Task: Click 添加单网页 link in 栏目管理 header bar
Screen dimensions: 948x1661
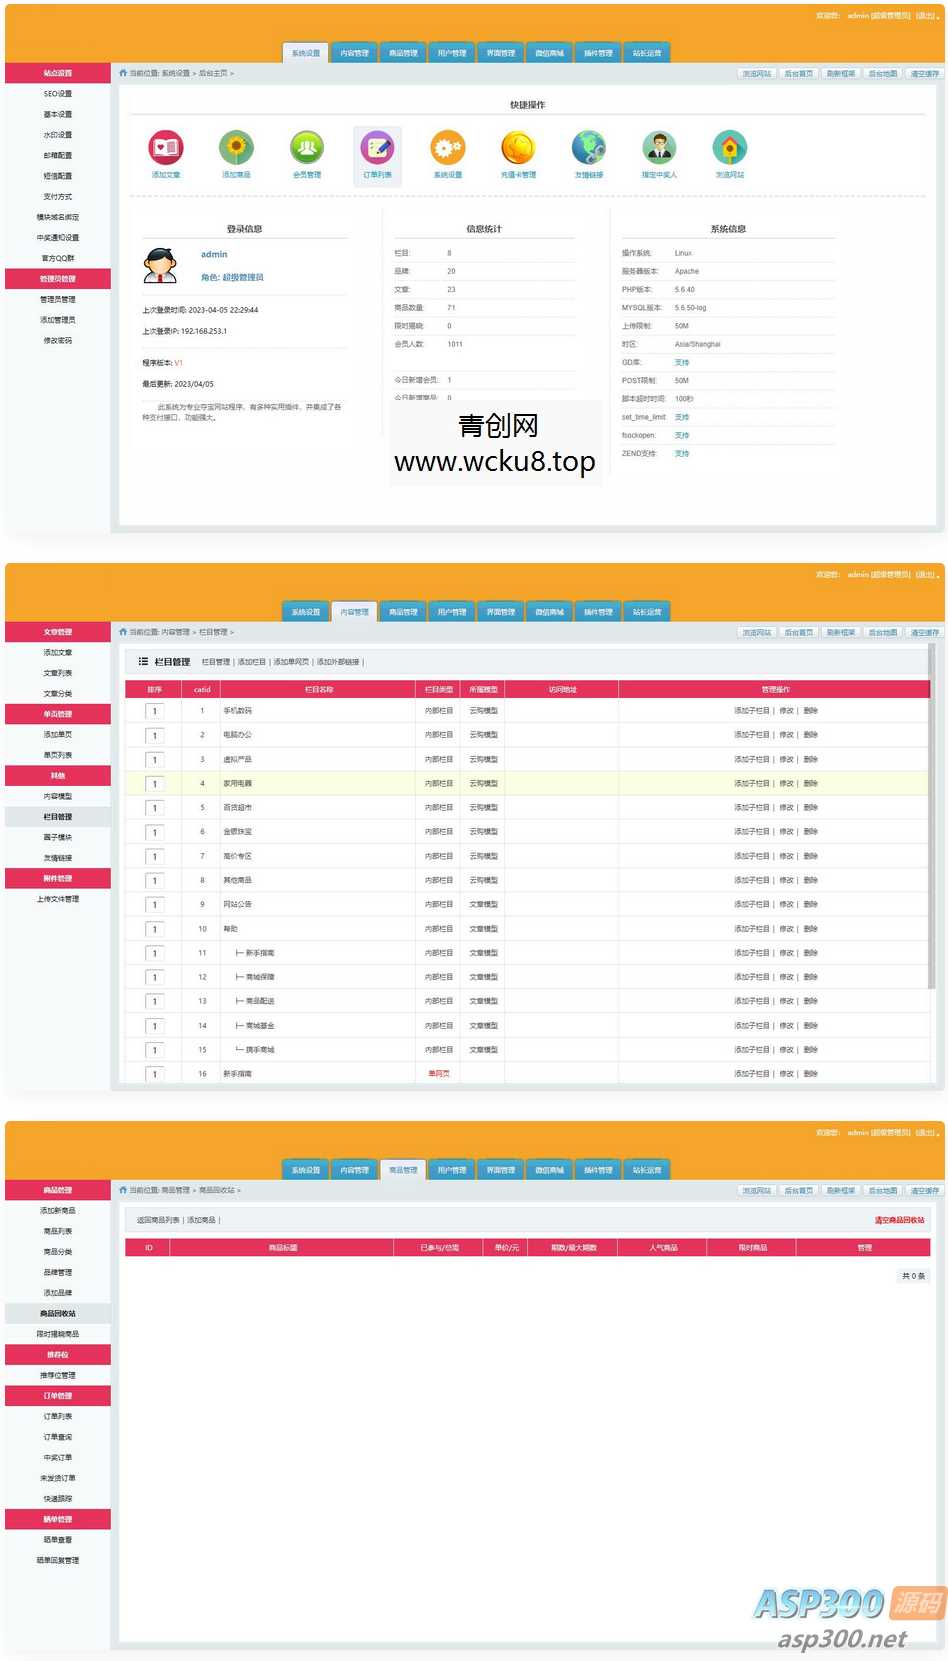Action: pos(291,662)
